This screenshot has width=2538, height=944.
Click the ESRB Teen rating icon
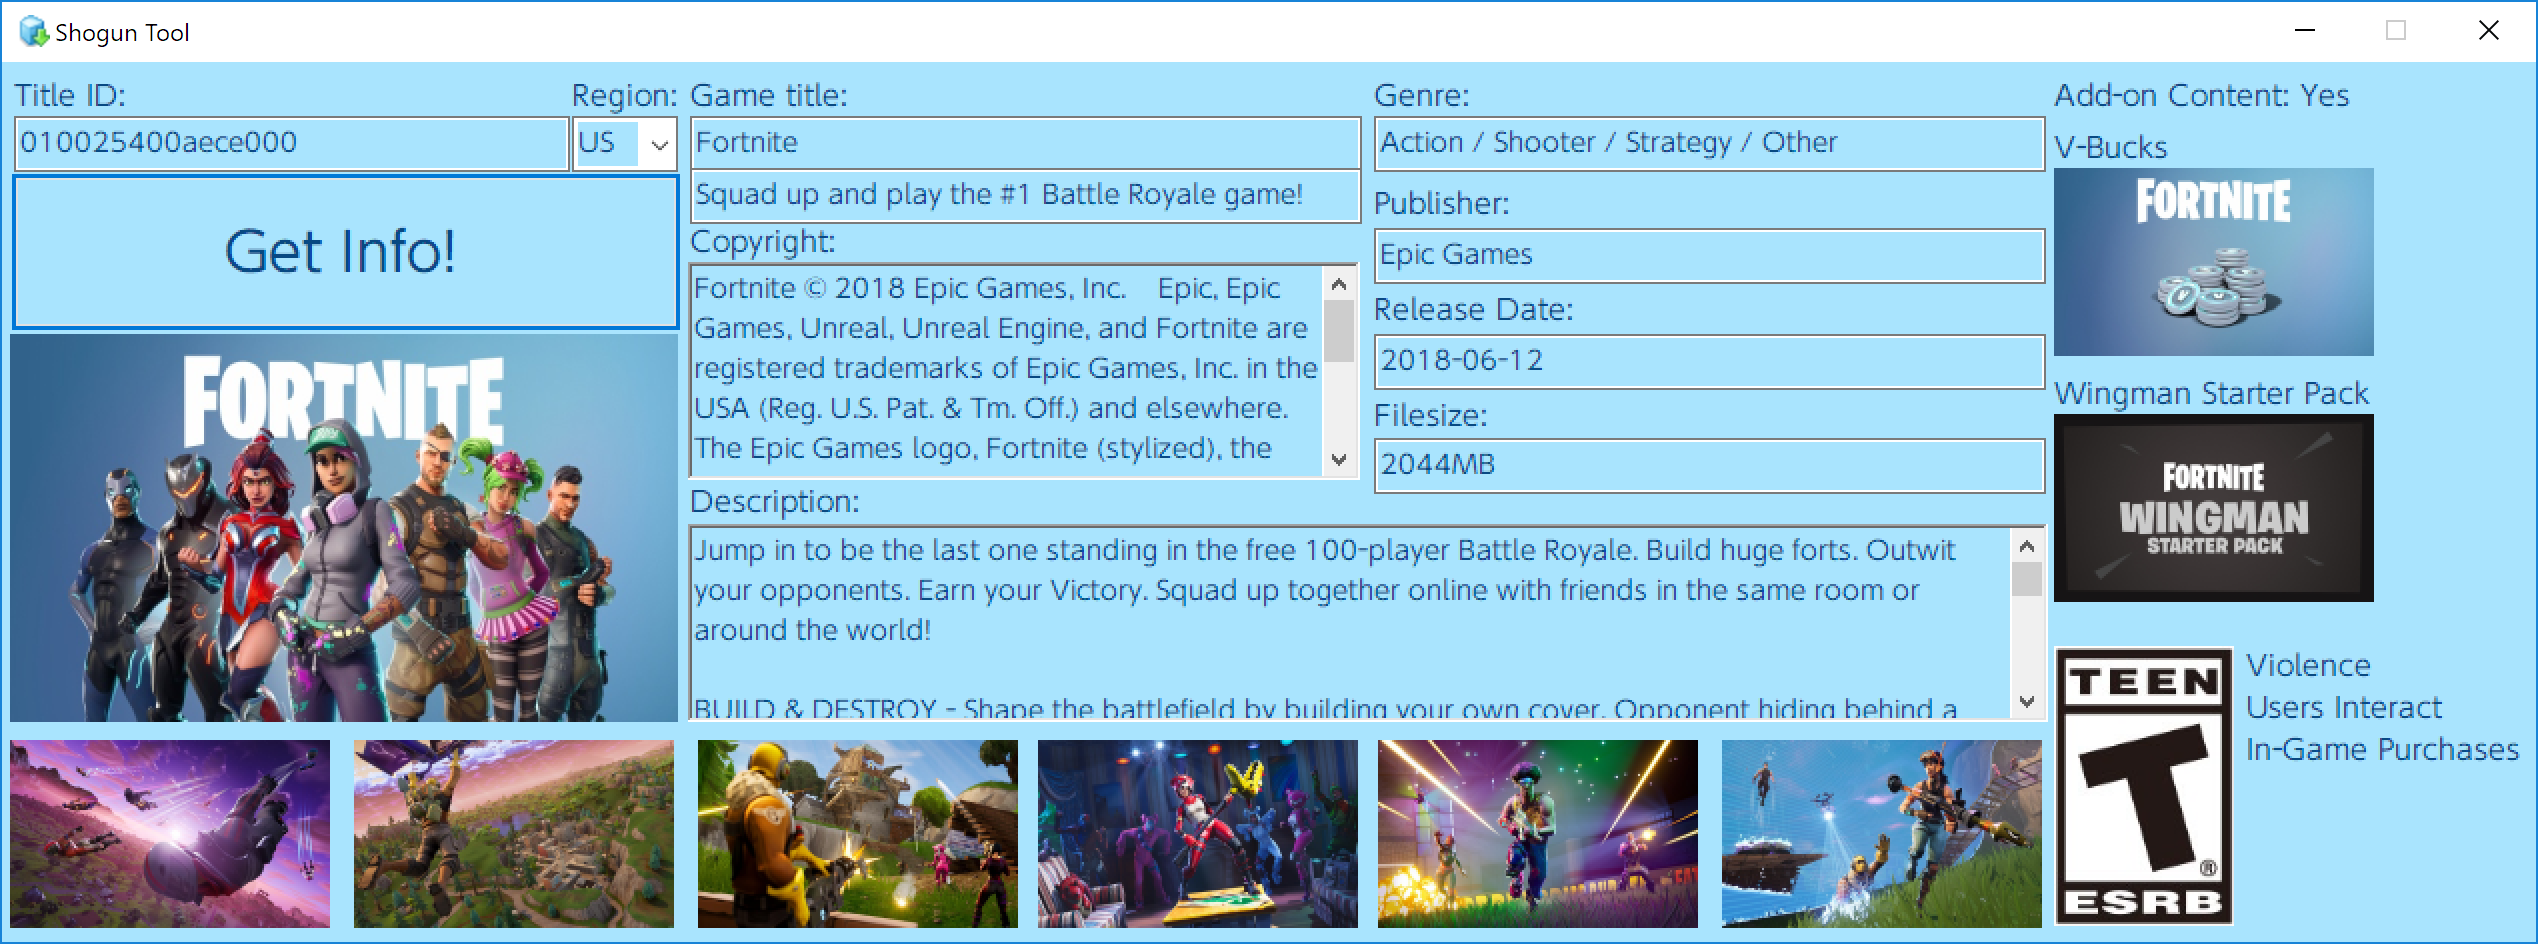pos(2143,786)
